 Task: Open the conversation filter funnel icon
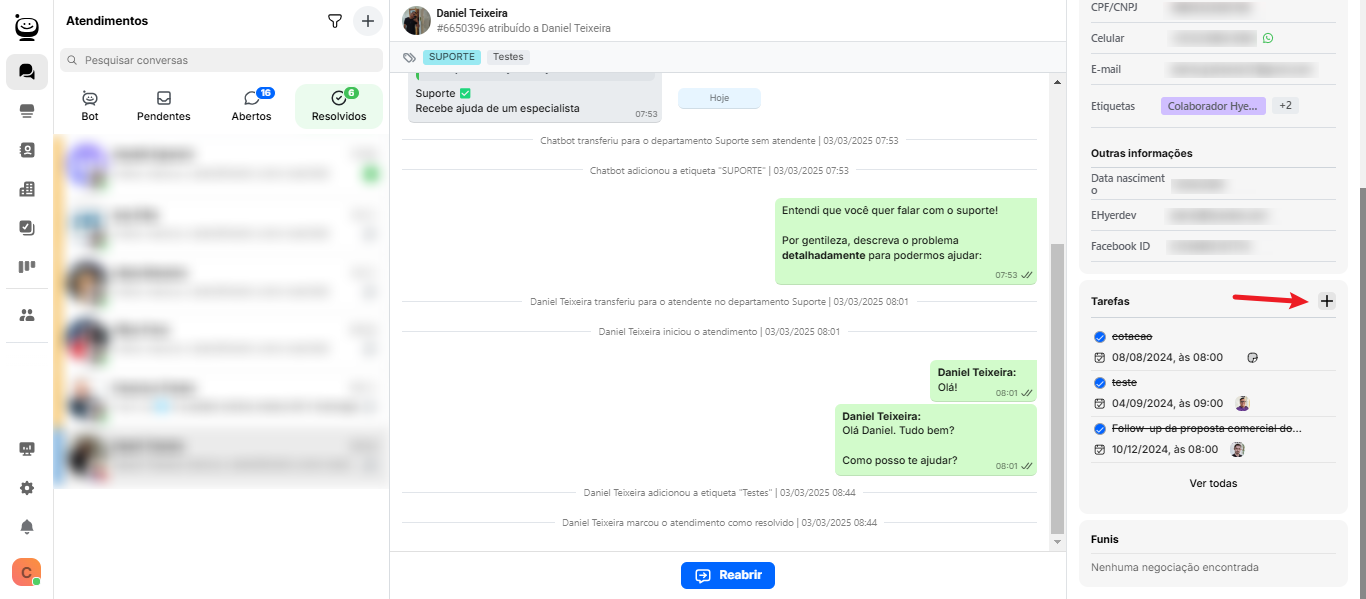click(x=335, y=21)
